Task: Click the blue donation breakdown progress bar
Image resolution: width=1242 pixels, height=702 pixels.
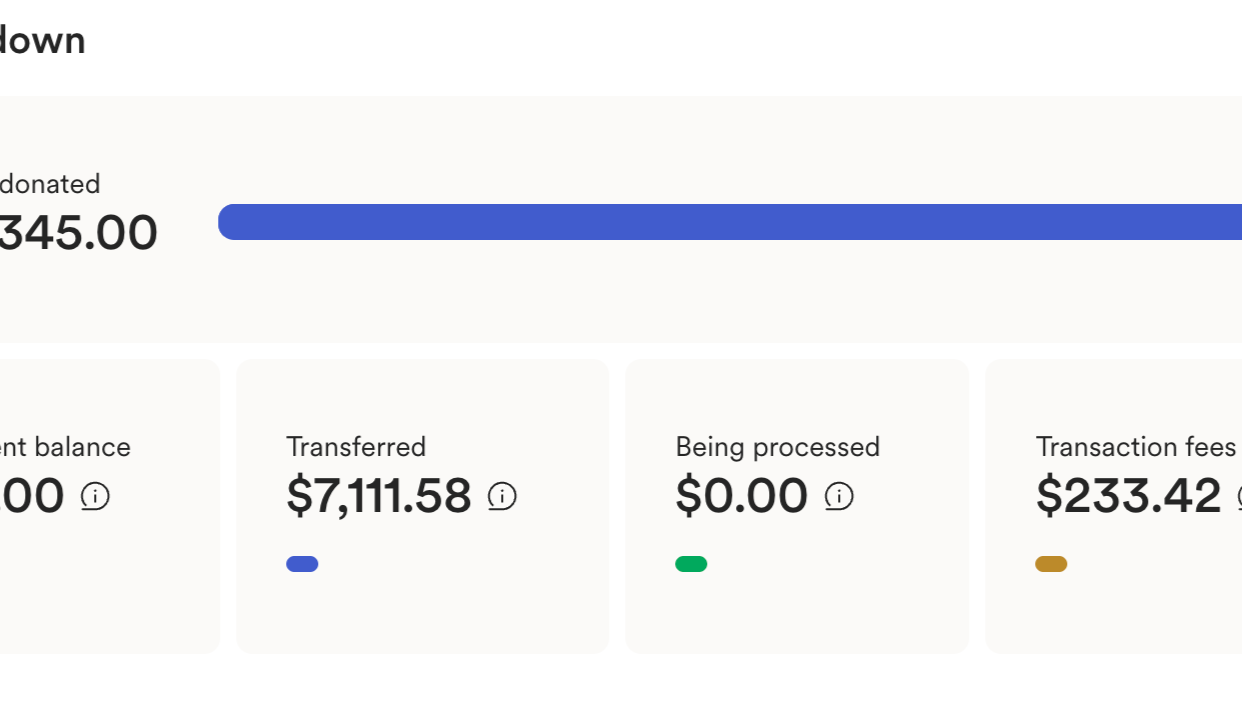Action: point(730,222)
